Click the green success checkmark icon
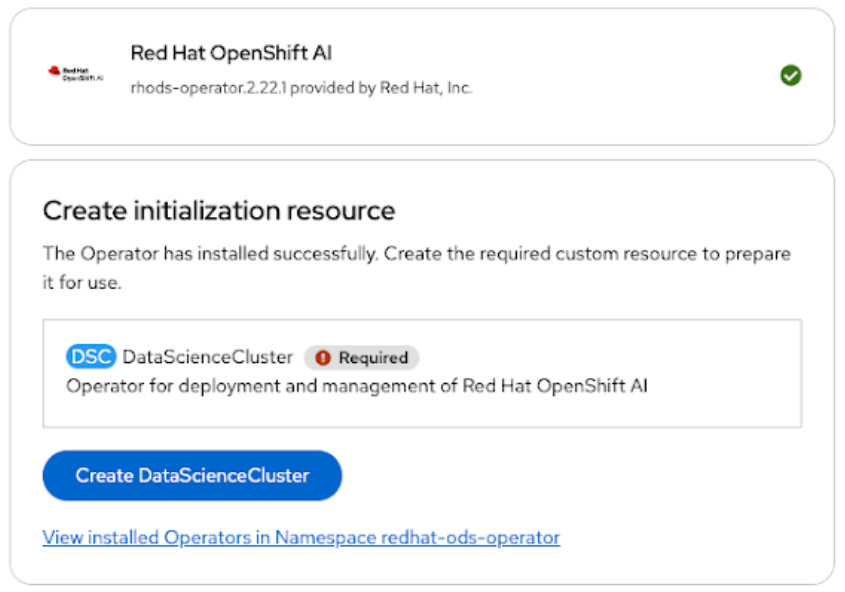The width and height of the screenshot is (845, 592). pos(791,75)
